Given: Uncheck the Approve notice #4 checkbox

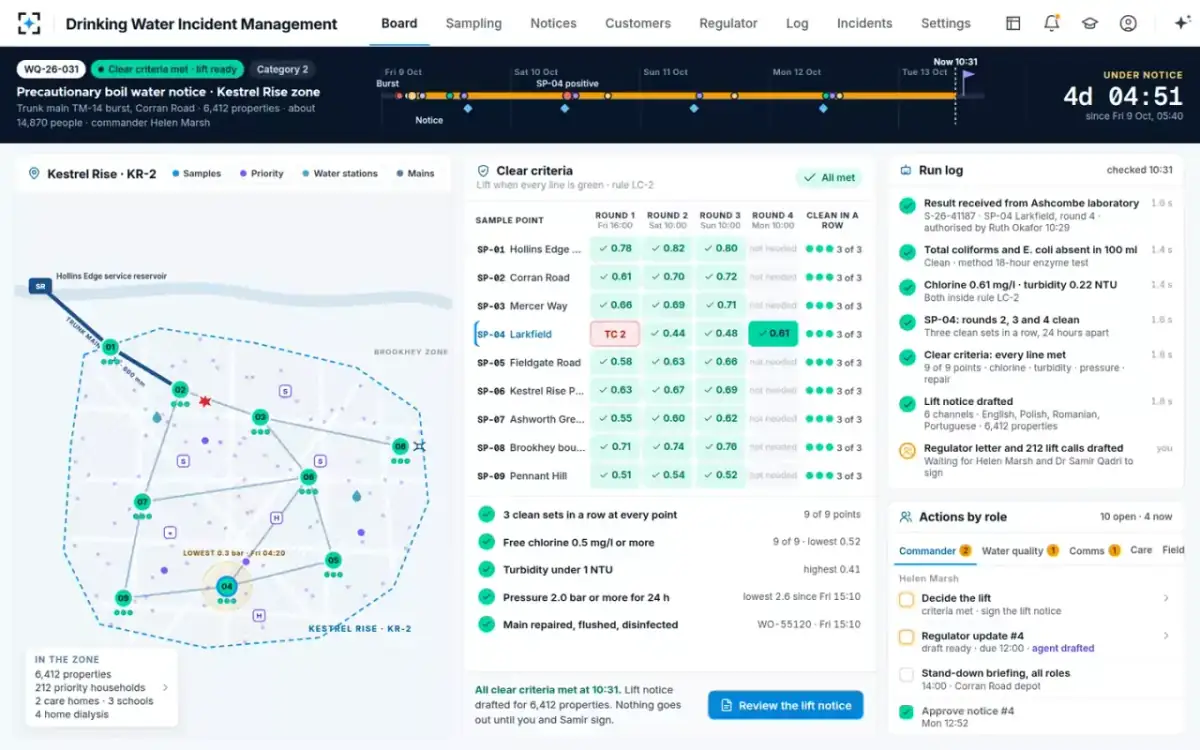Looking at the screenshot, I should click(x=906, y=712).
